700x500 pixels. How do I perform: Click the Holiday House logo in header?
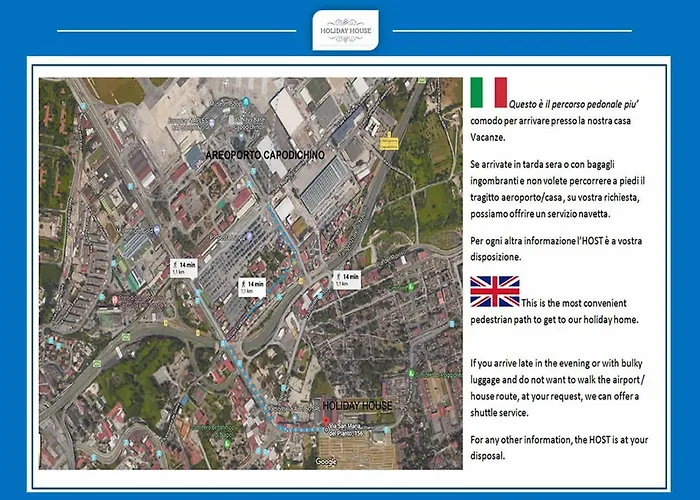coord(345,30)
